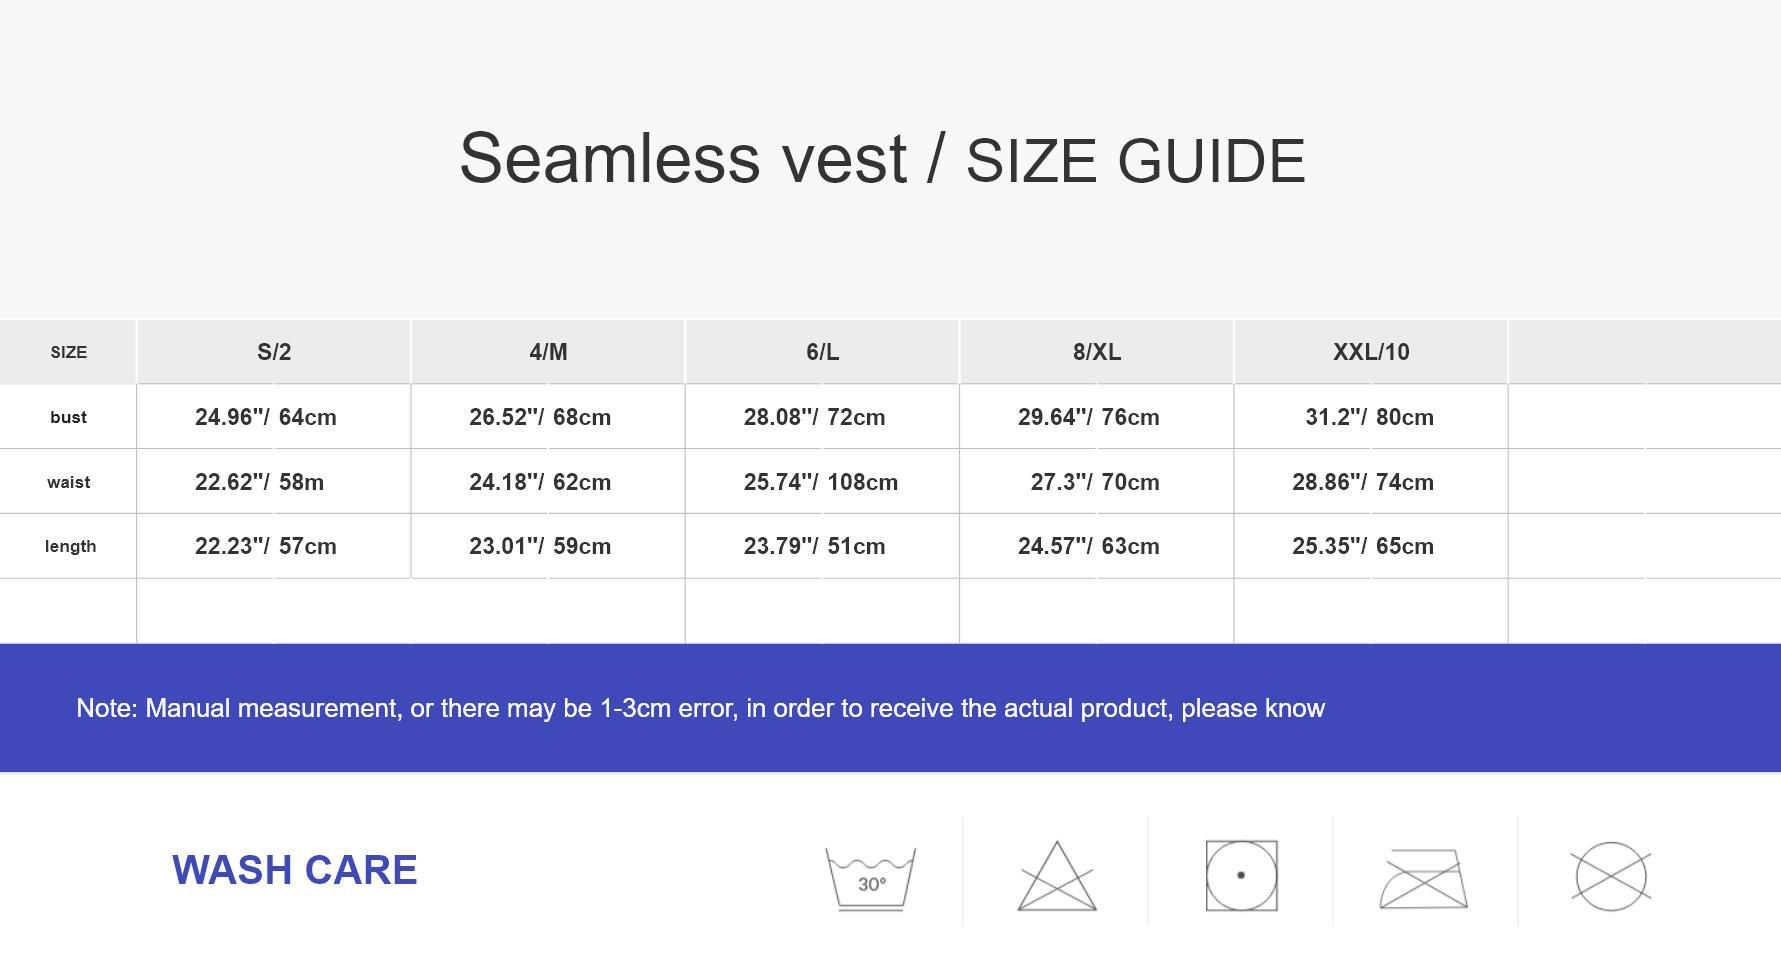Click the manual measurement note text
This screenshot has width=1781, height=964.
point(700,708)
